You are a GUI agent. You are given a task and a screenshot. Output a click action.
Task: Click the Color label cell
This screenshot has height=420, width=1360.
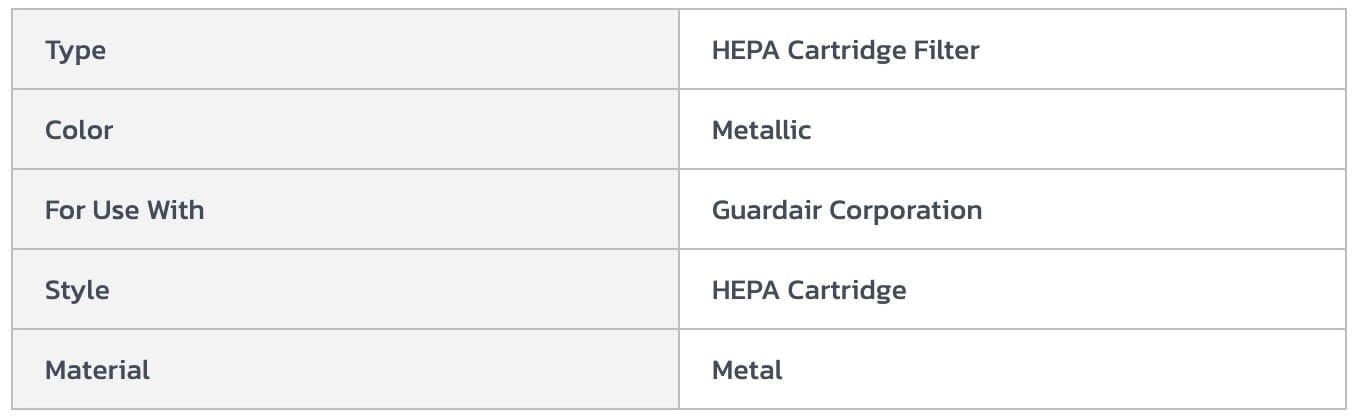pyautogui.click(x=79, y=130)
